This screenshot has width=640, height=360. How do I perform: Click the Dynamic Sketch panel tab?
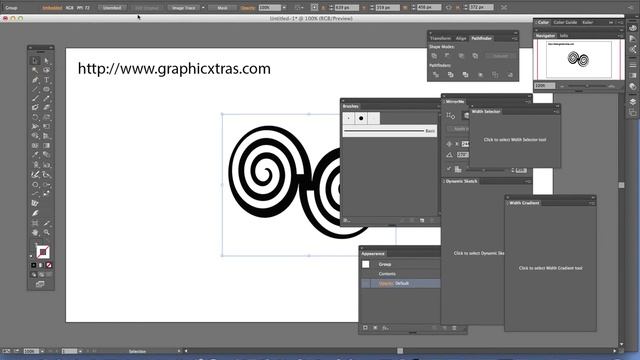(462, 181)
